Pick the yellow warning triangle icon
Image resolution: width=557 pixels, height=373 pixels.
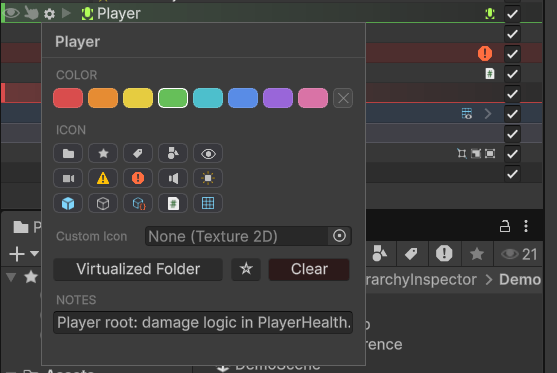[103, 178]
